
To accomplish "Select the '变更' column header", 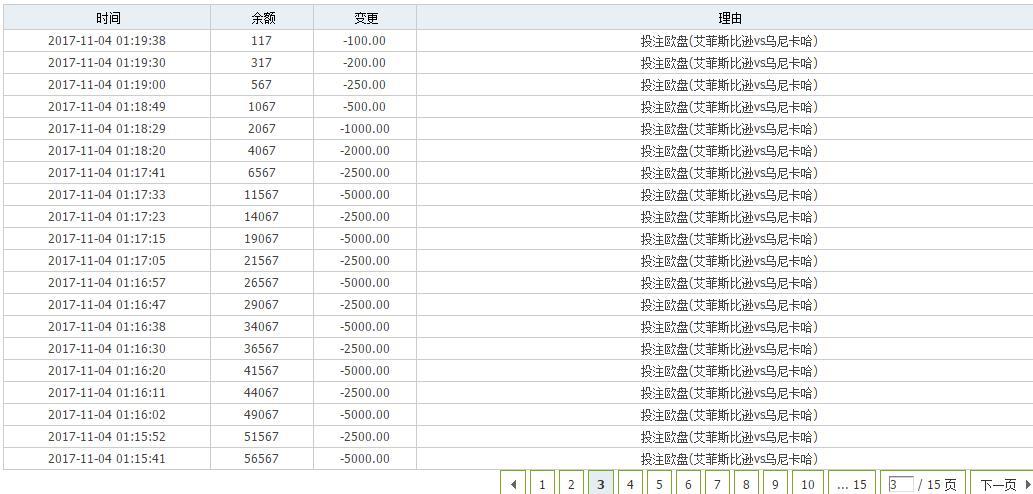I will (x=365, y=18).
